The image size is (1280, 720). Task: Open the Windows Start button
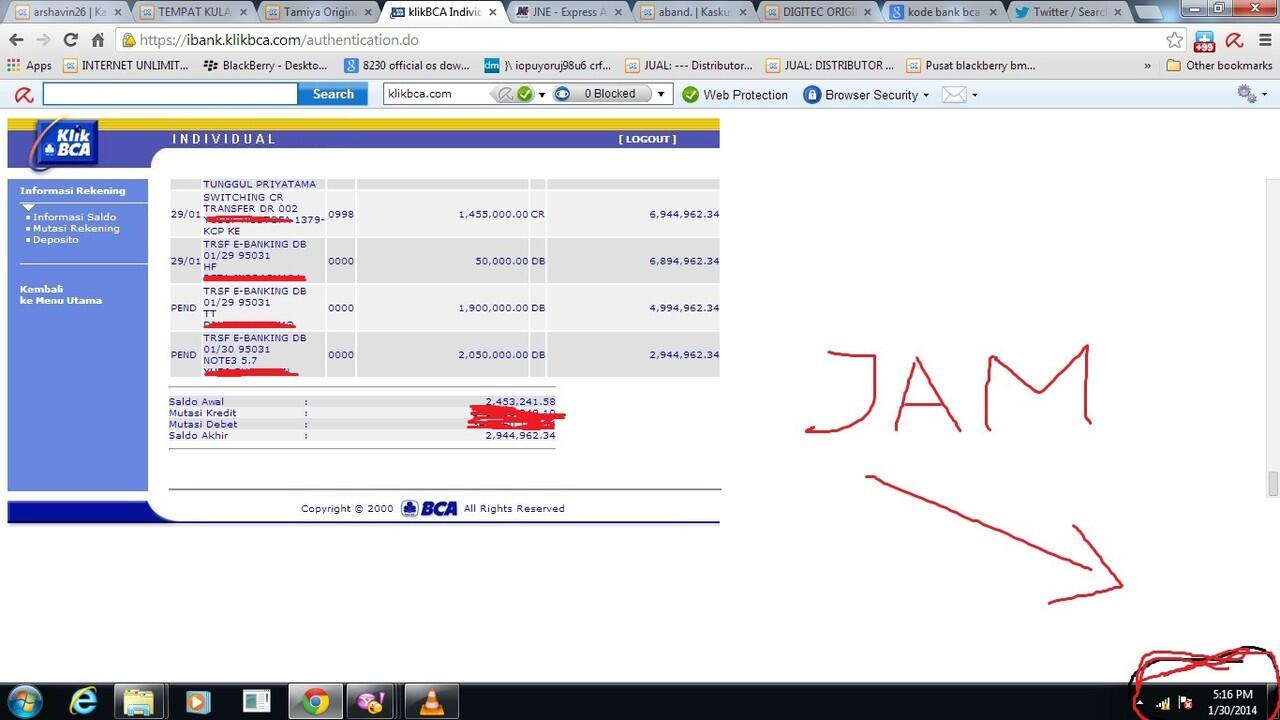tap(23, 702)
